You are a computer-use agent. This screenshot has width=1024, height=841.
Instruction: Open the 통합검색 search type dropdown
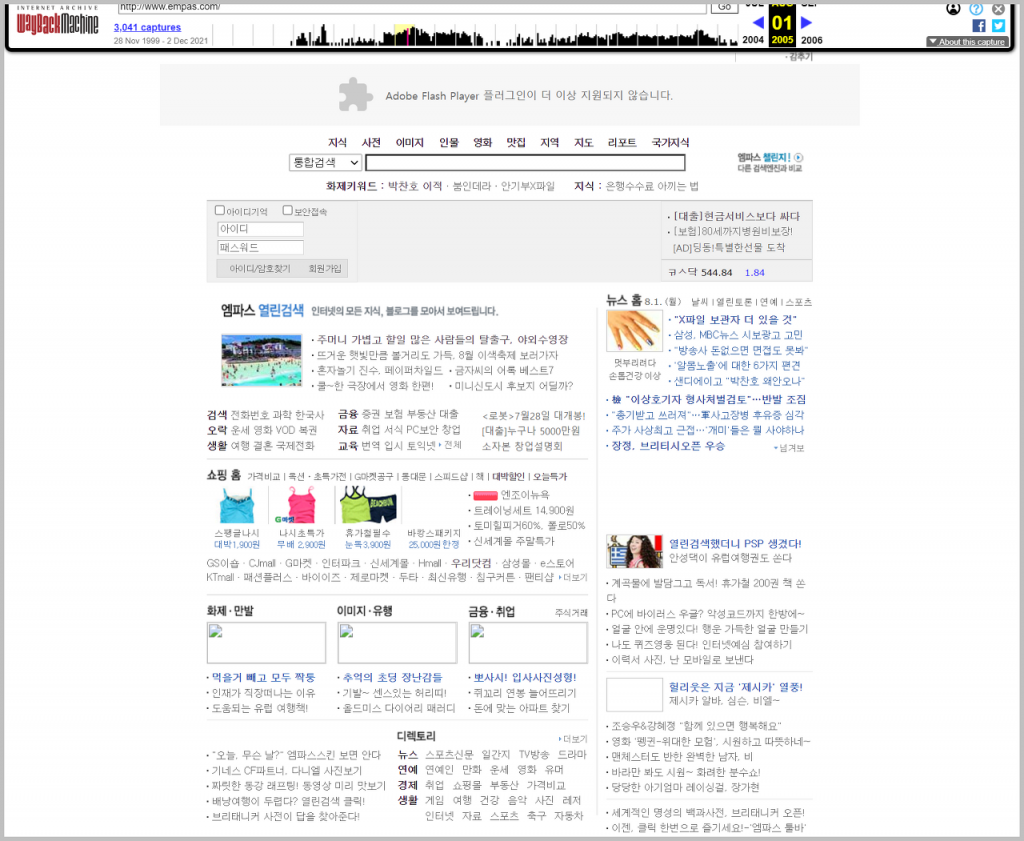[x=325, y=162]
